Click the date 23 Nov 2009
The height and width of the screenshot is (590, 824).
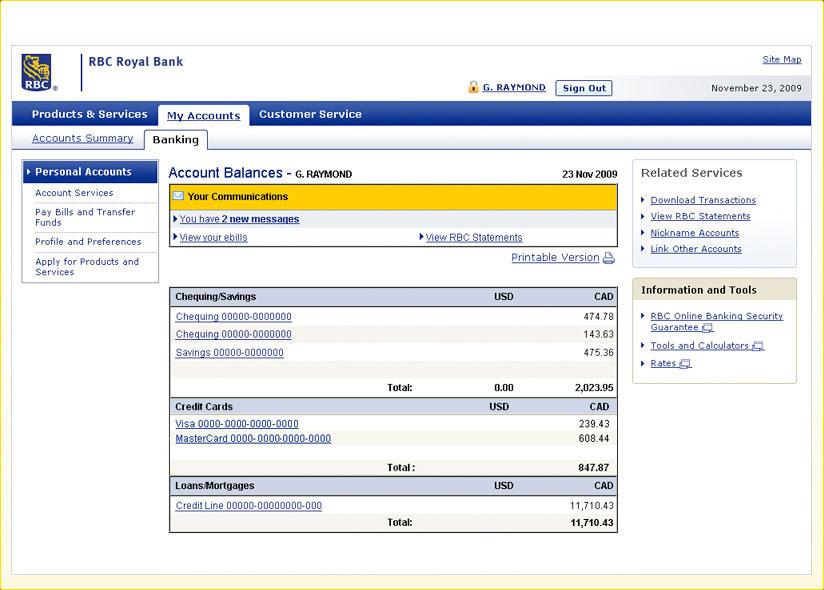pos(589,174)
